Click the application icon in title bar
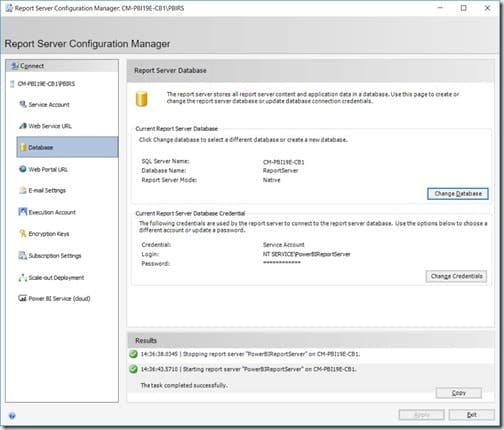504x430 pixels. [9, 8]
